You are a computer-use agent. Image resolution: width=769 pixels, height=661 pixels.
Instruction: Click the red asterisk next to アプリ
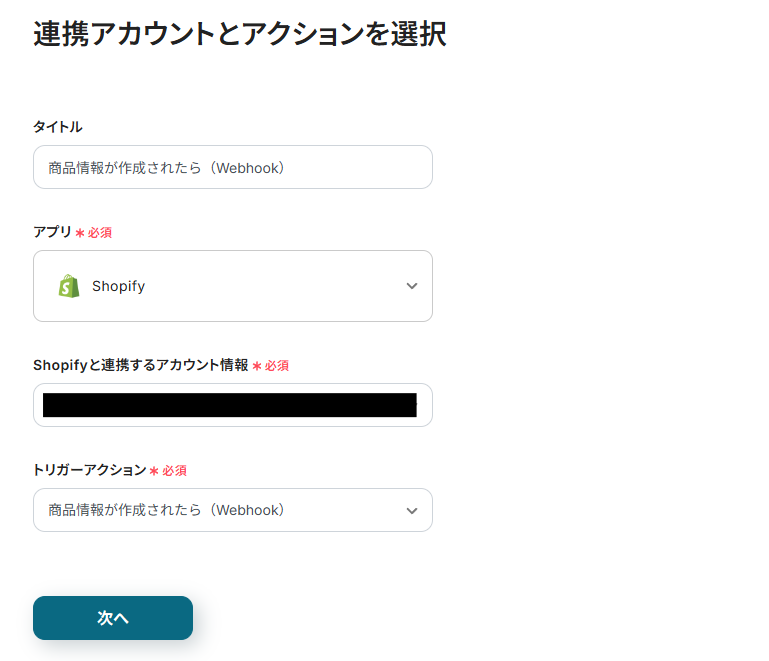point(80,233)
